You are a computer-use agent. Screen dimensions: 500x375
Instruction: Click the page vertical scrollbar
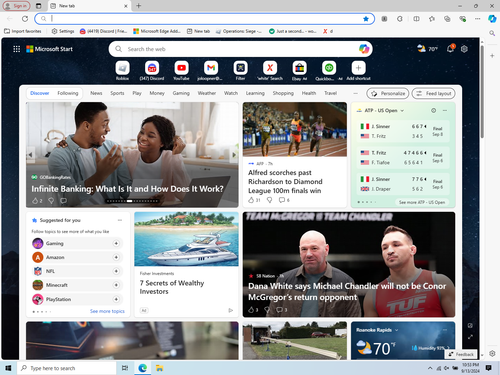point(482,92)
